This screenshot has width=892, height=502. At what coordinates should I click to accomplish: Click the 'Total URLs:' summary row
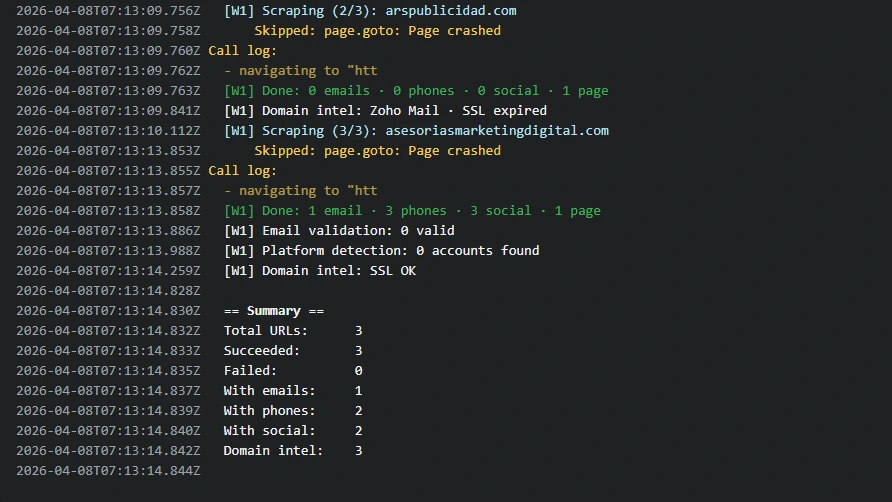pyautogui.click(x=293, y=331)
